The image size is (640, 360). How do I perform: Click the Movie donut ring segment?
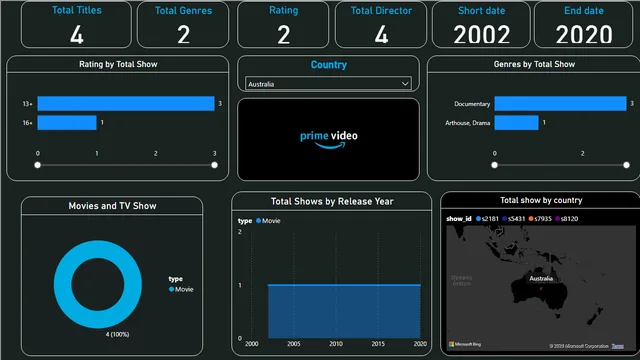point(61,284)
